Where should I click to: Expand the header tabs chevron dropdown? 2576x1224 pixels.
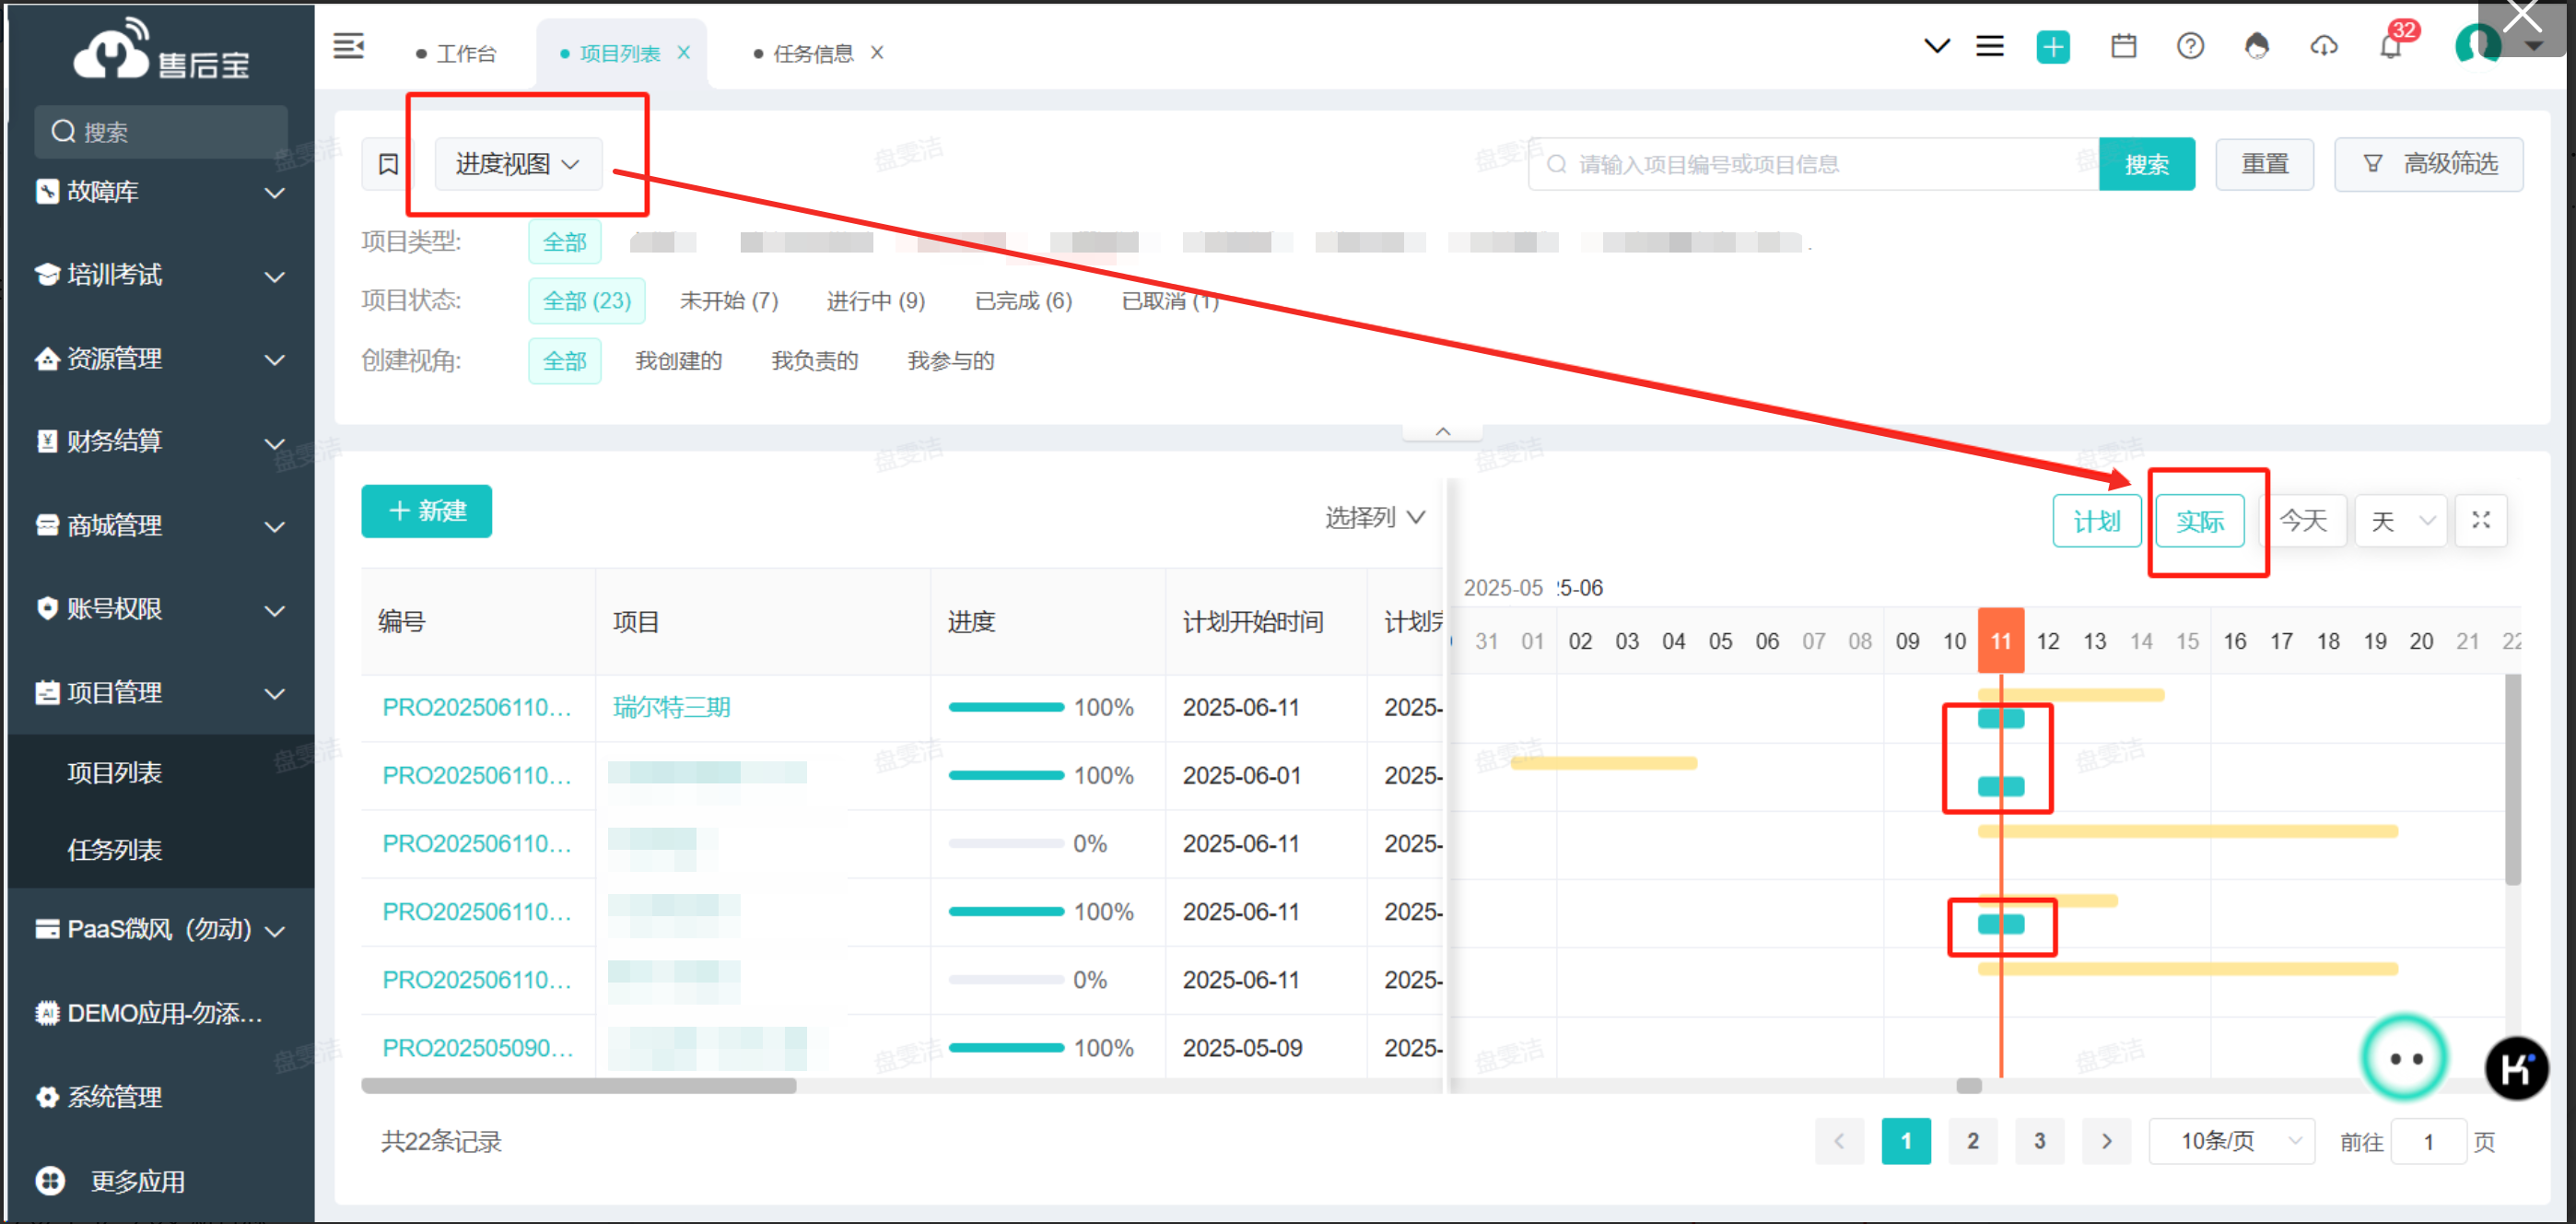[x=1936, y=46]
